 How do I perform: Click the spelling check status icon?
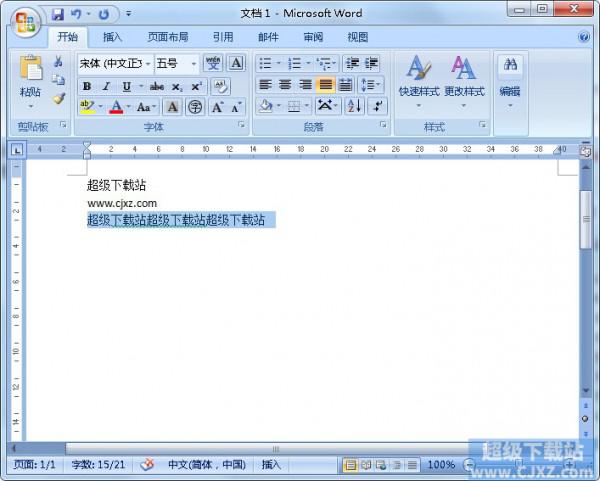click(x=147, y=465)
